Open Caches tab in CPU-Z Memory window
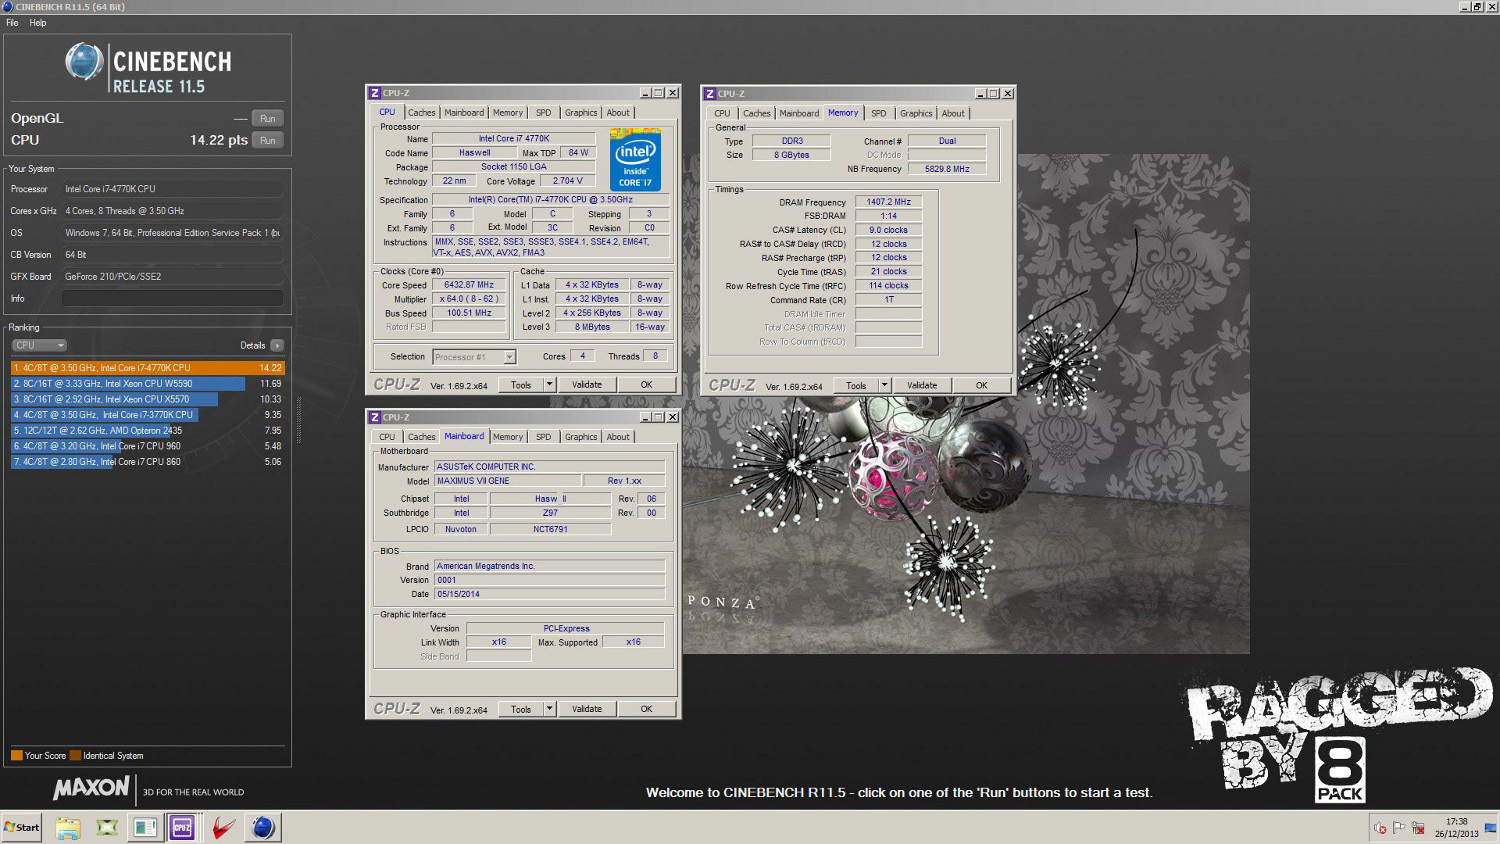Viewport: 1500px width, 844px height. [757, 113]
